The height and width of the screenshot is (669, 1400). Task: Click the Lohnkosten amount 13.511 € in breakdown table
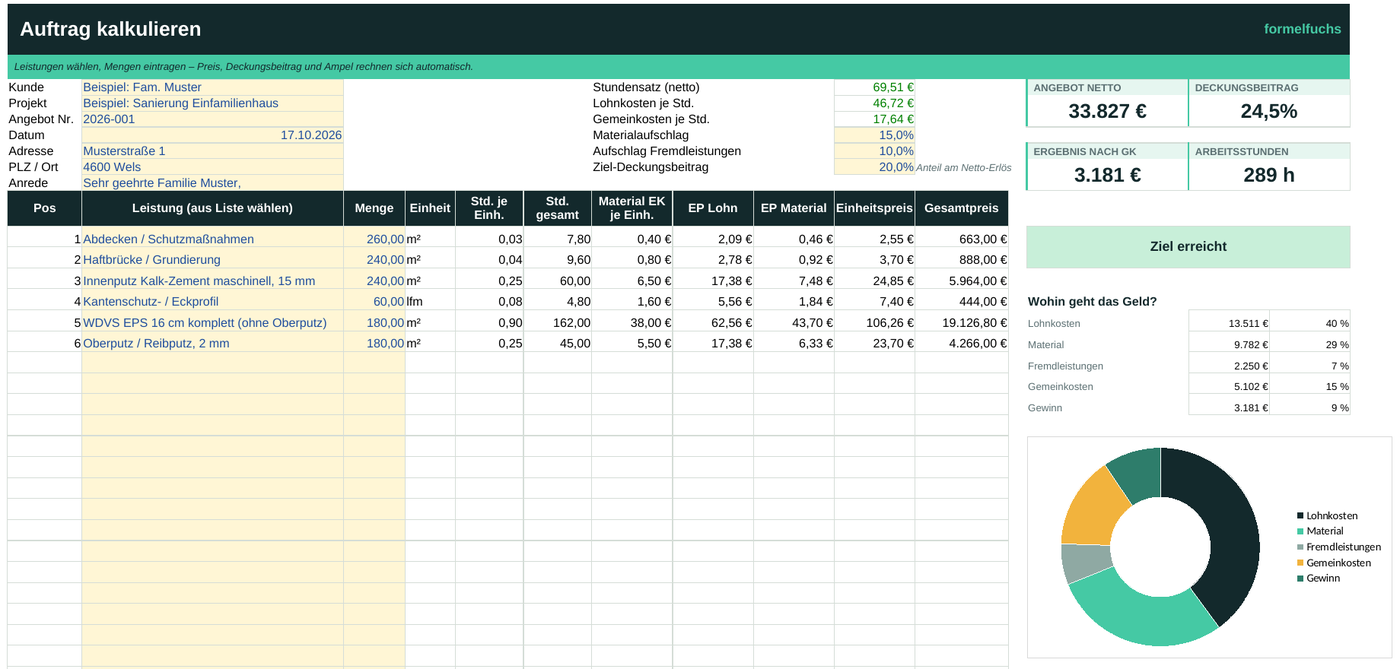(1229, 323)
